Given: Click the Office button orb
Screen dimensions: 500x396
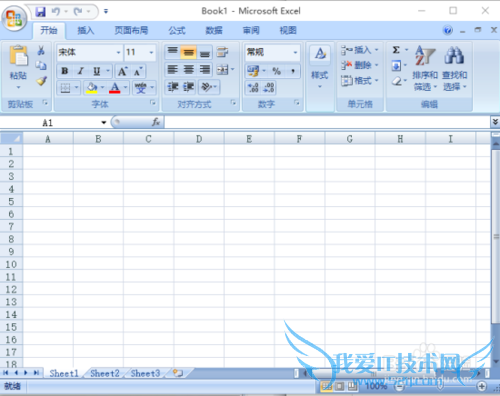Looking at the screenshot, I should (14, 18).
